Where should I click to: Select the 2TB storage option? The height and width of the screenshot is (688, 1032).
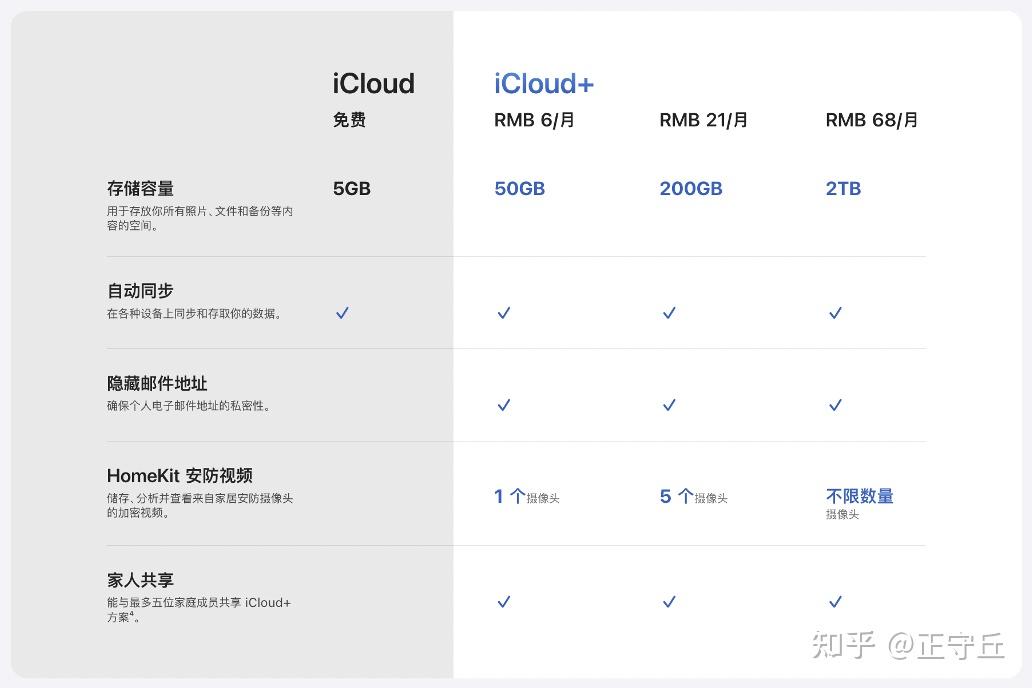pos(843,188)
